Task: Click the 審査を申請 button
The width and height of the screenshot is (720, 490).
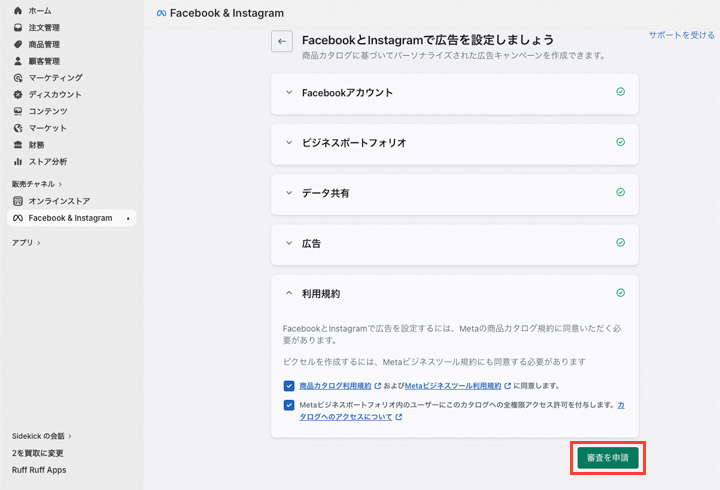Action: pos(608,458)
